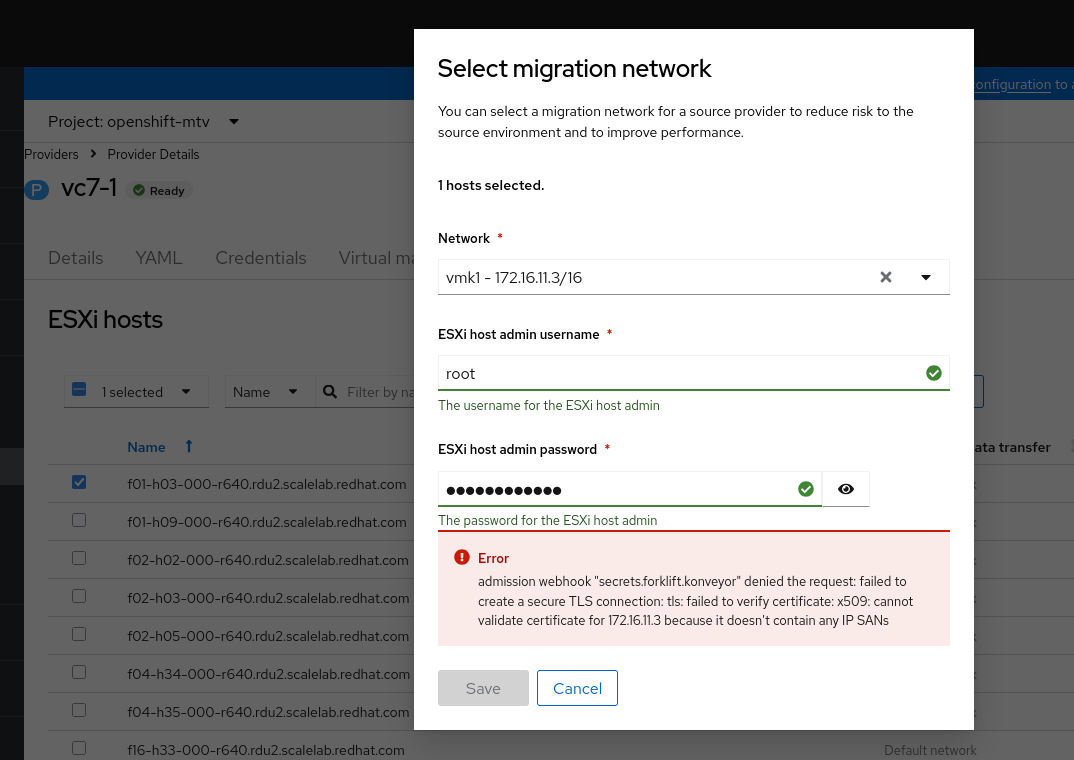This screenshot has width=1074, height=760.
Task: Select host f01-h09-000-r640 checkbox
Action: [79, 520]
